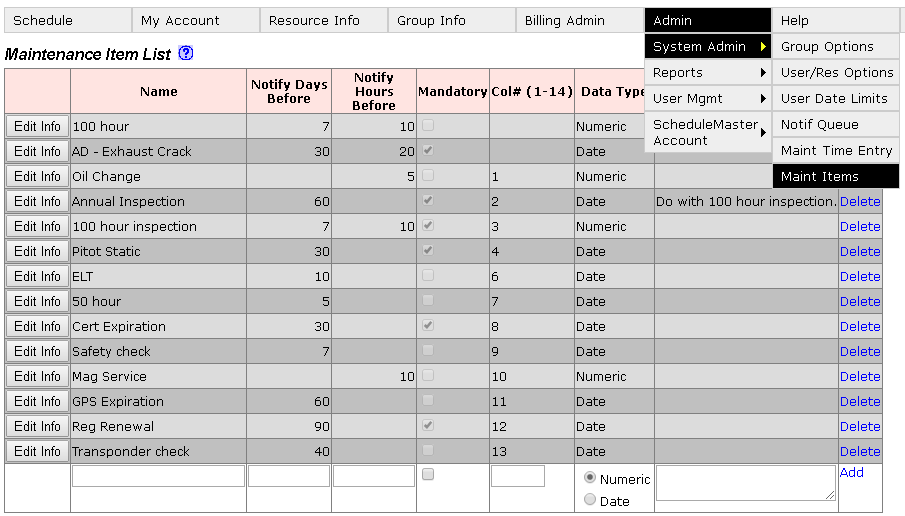Toggle Mandatory checkbox for 50 hour row
Image resolution: width=905 pixels, height=516 pixels.
point(428,300)
